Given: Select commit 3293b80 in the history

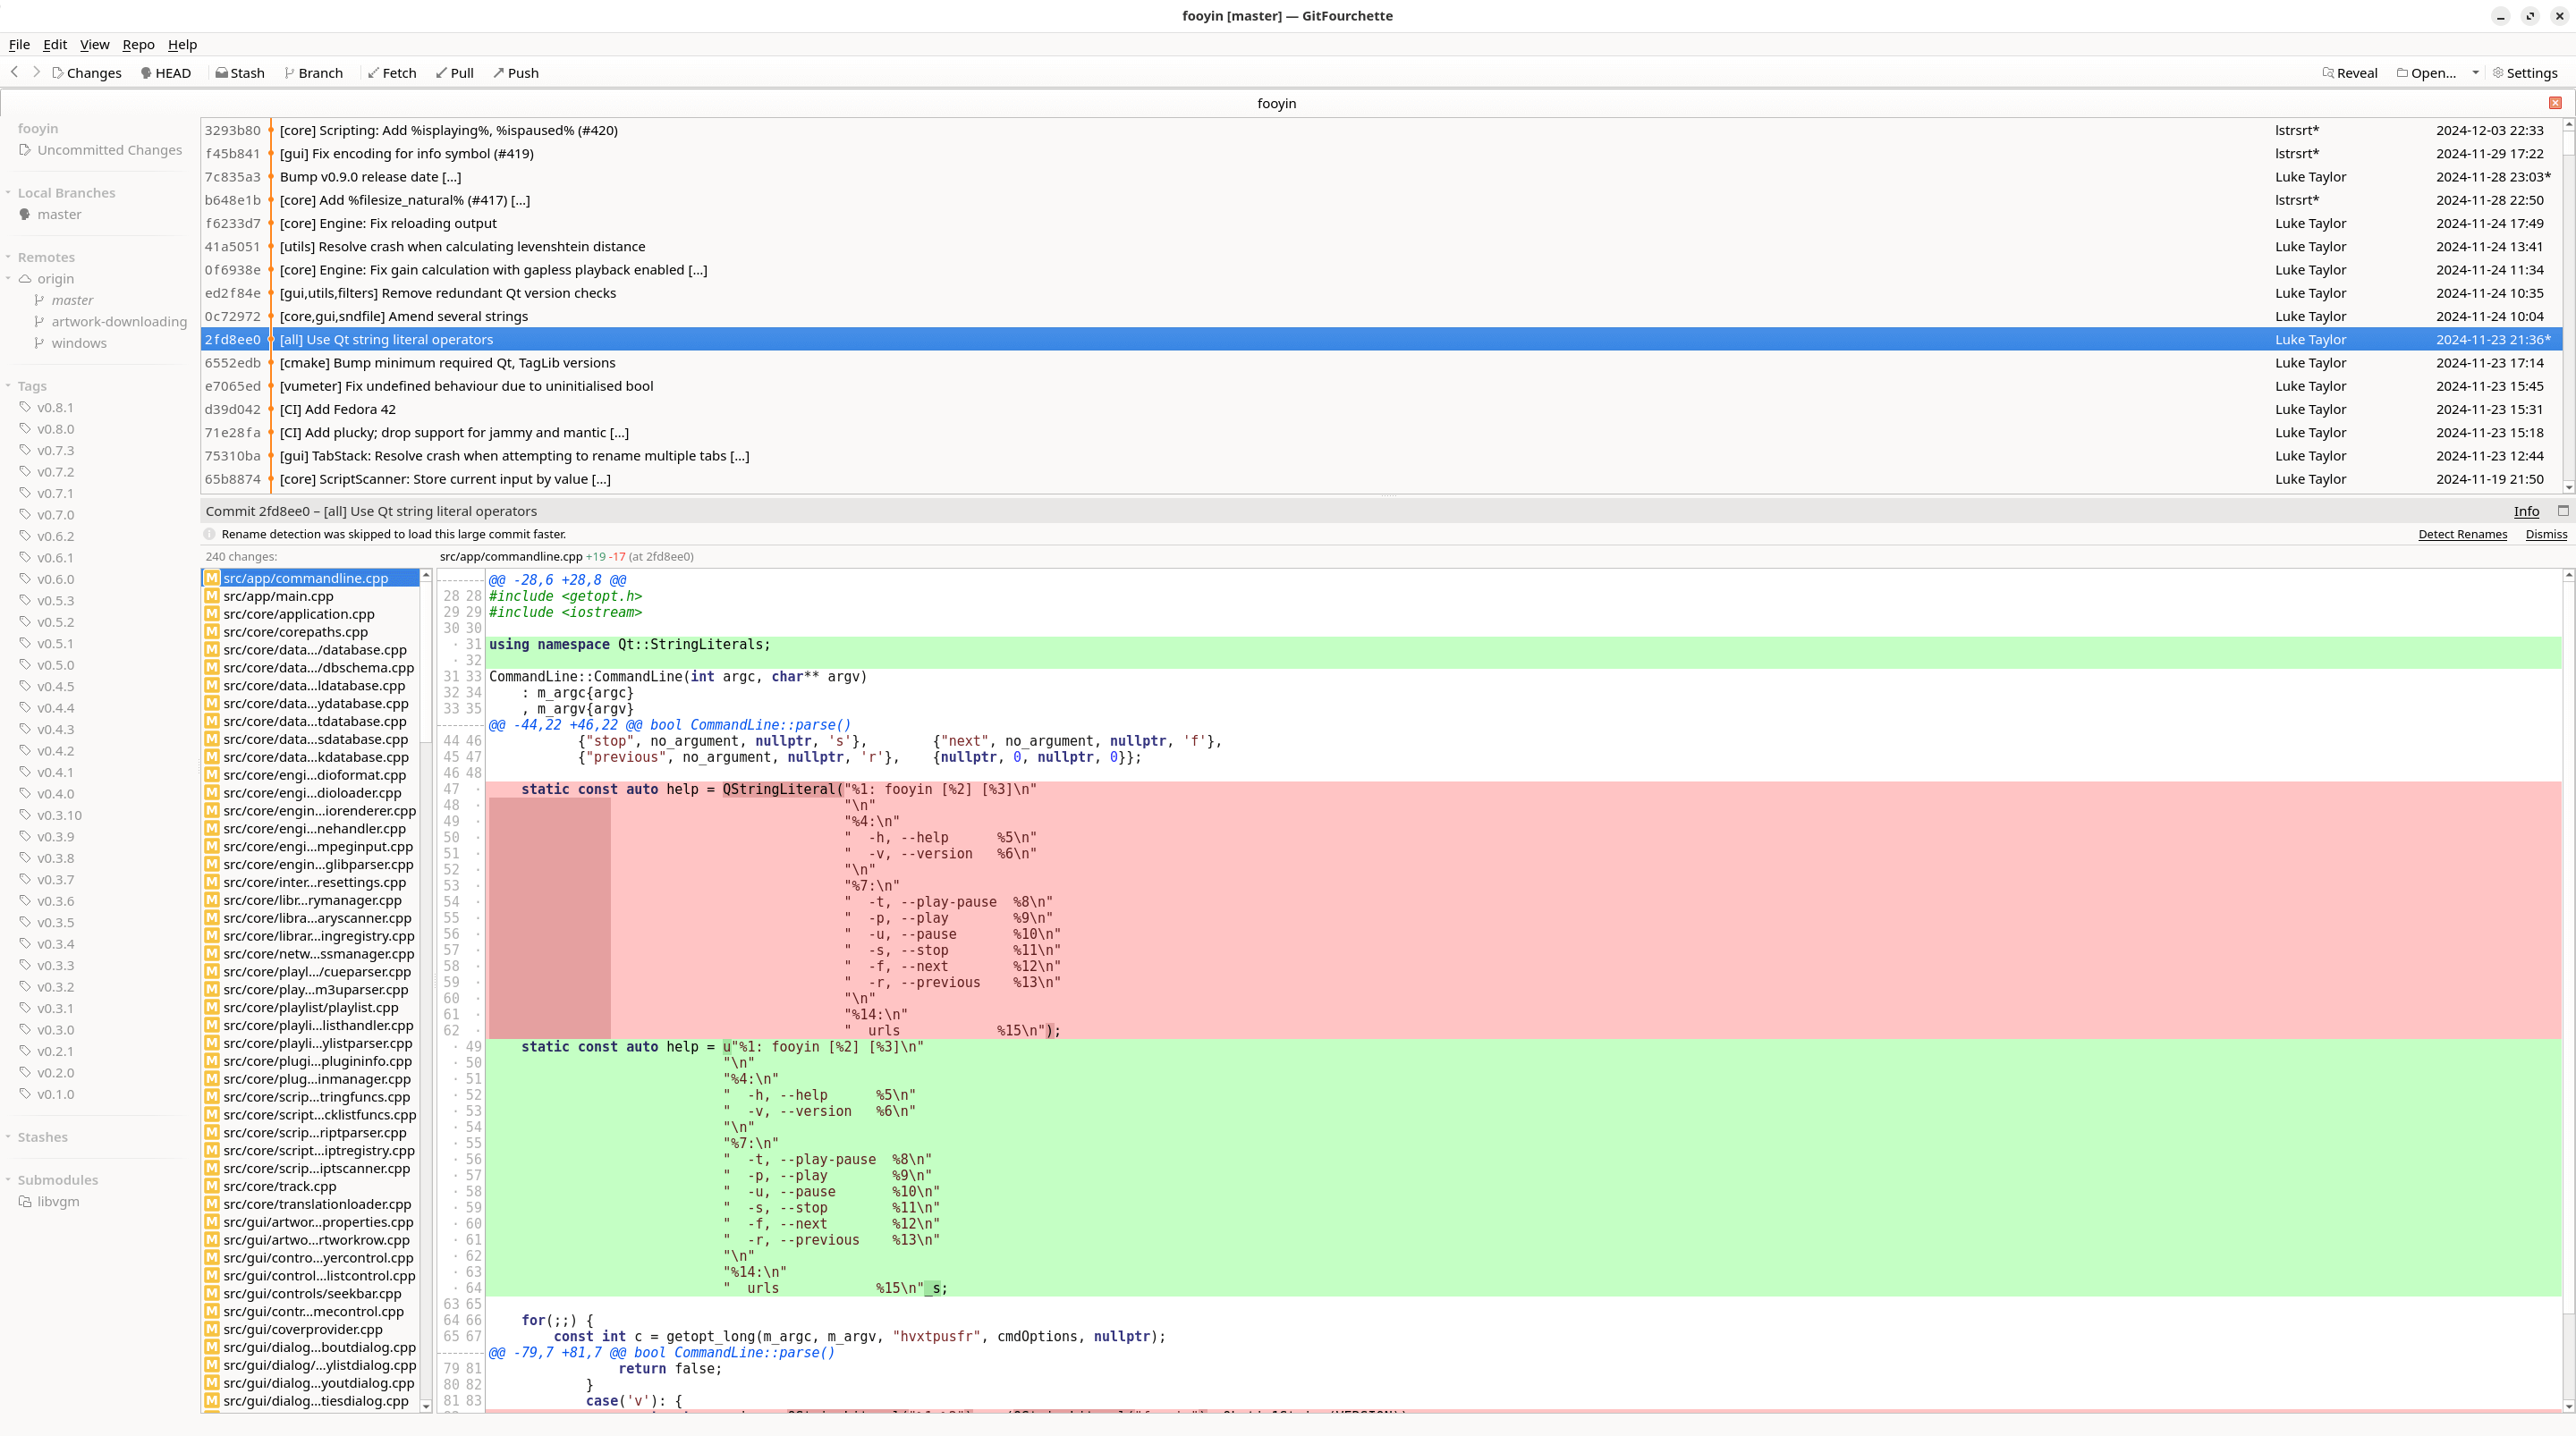Looking at the screenshot, I should coord(1380,130).
